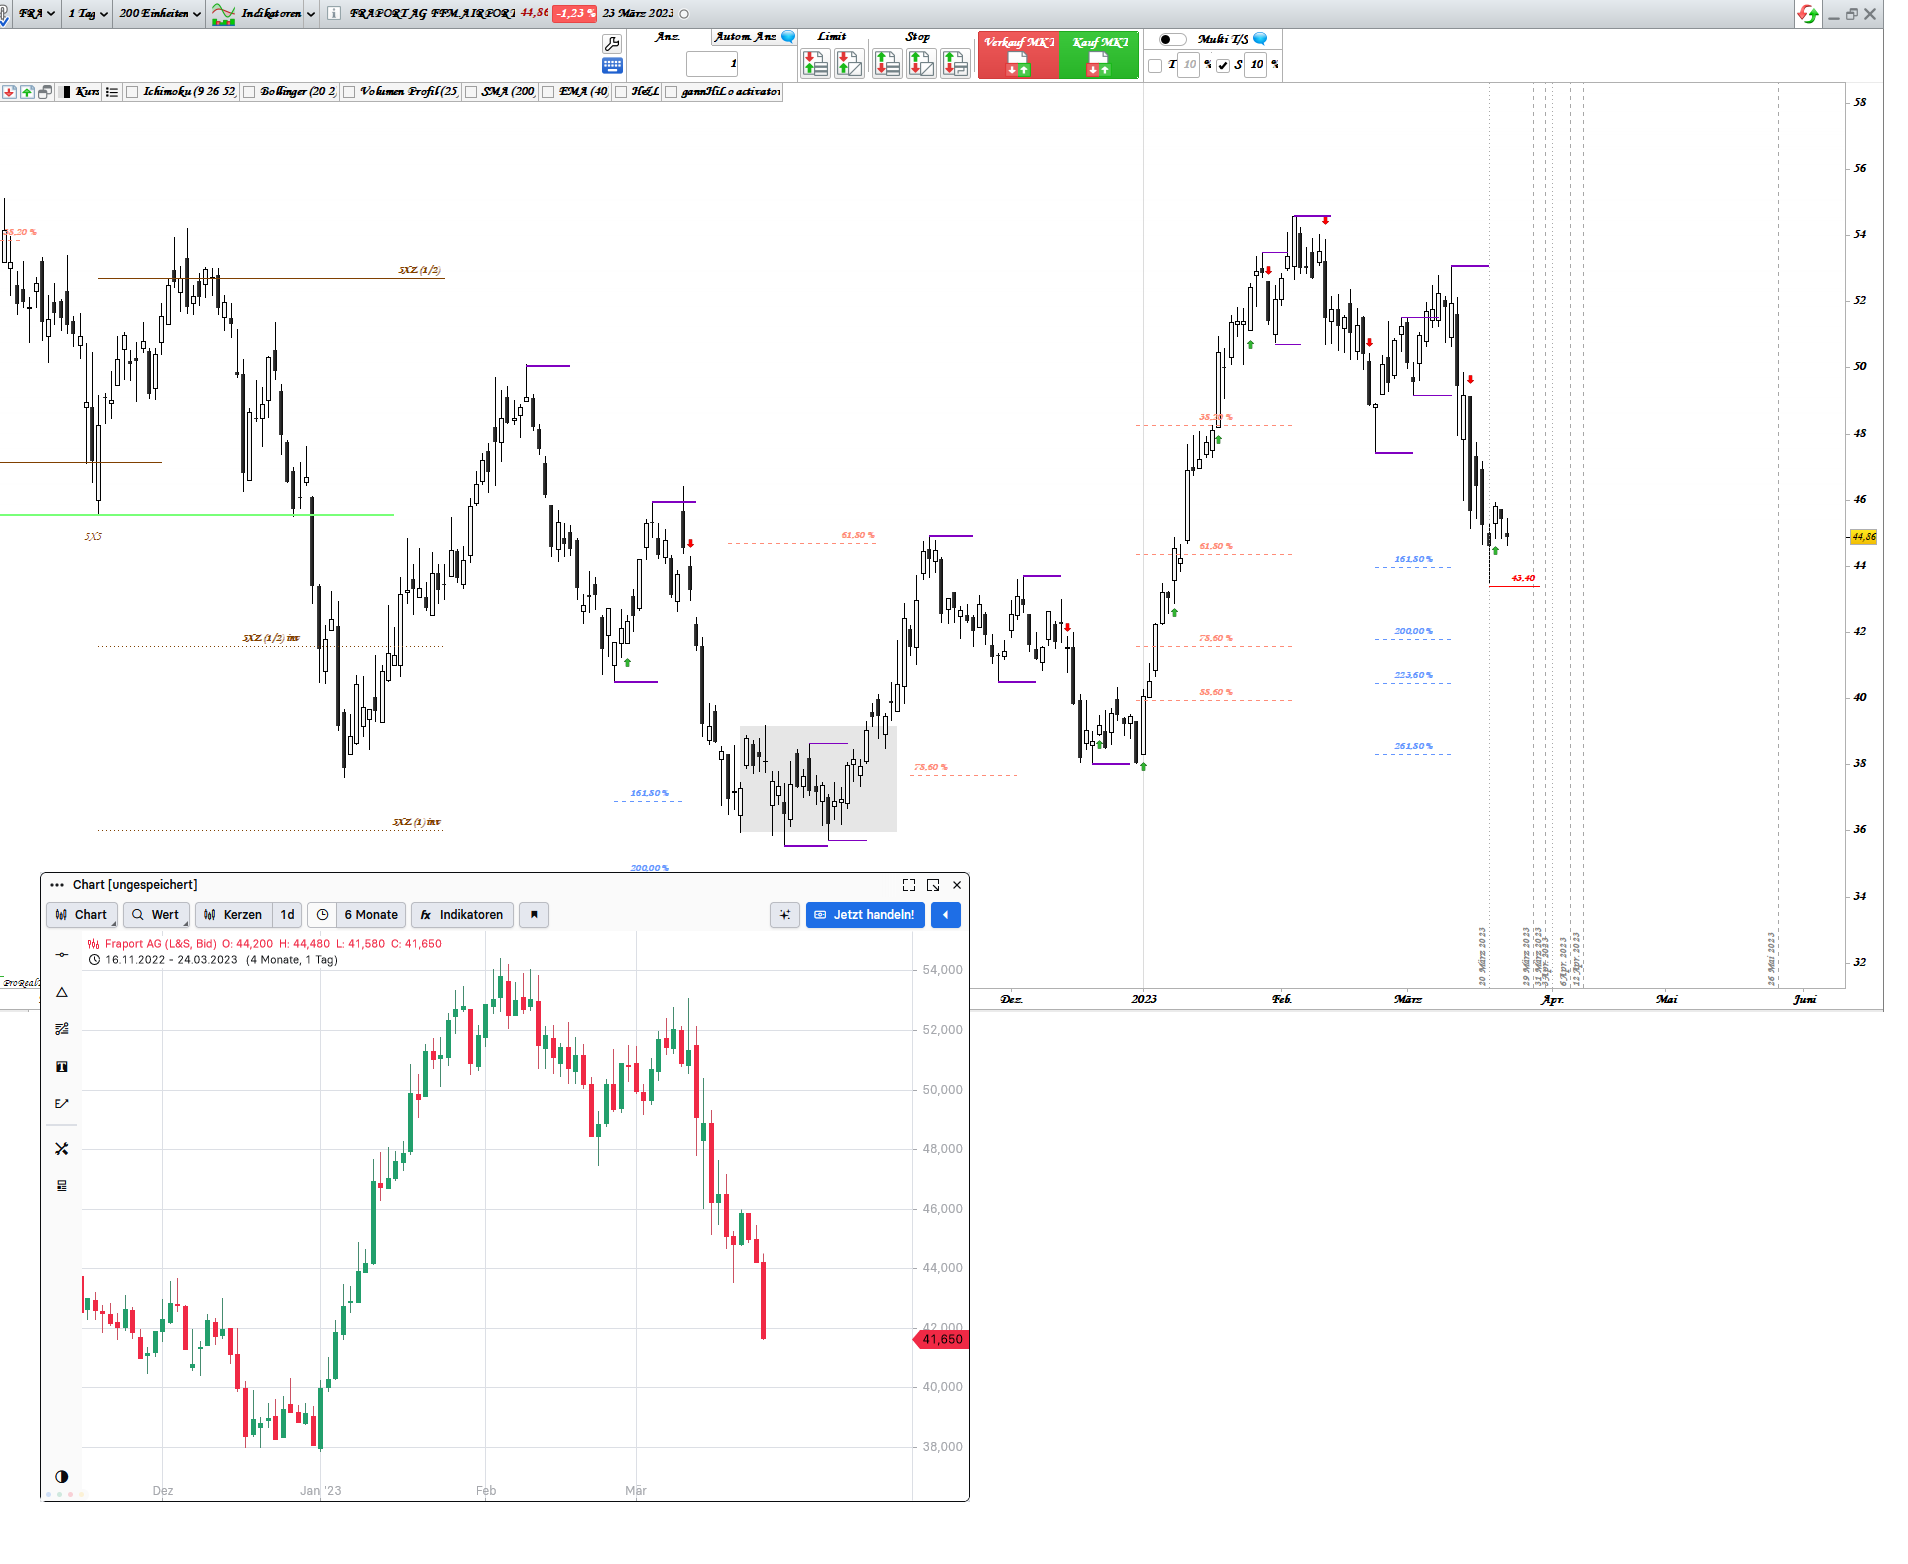Enable EMA (40) checkbox
This screenshot has height=1564, width=1908.
click(548, 92)
